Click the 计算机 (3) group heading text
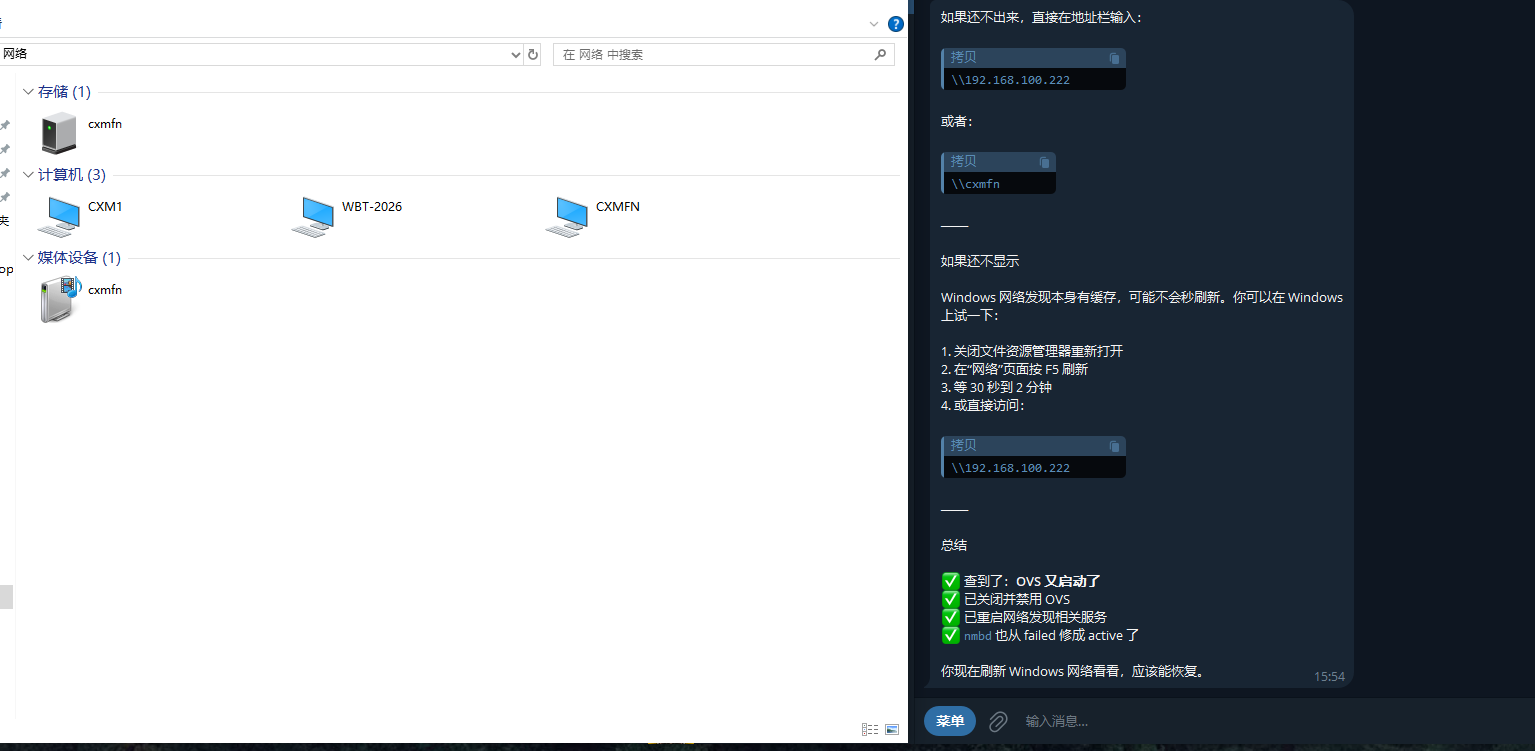This screenshot has height=751, width=1535. click(72, 175)
